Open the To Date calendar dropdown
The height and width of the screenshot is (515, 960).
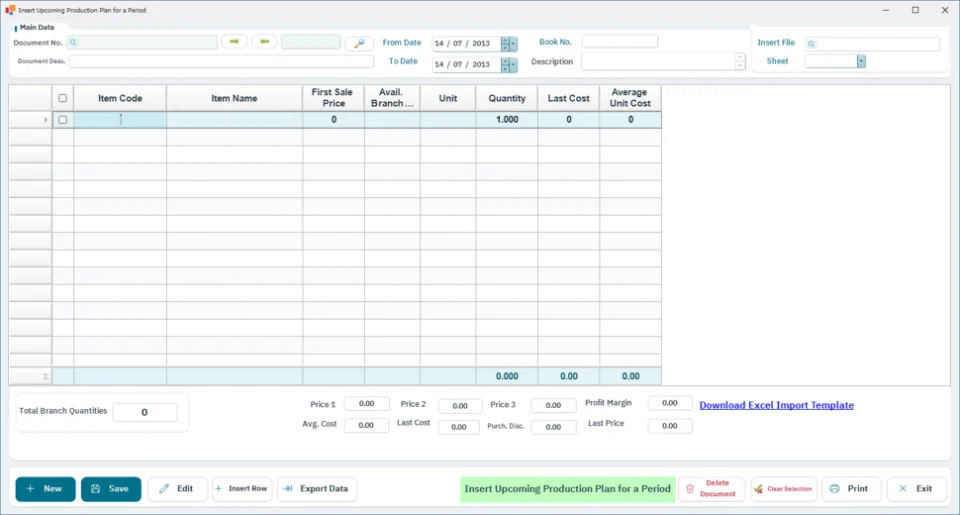tap(513, 64)
